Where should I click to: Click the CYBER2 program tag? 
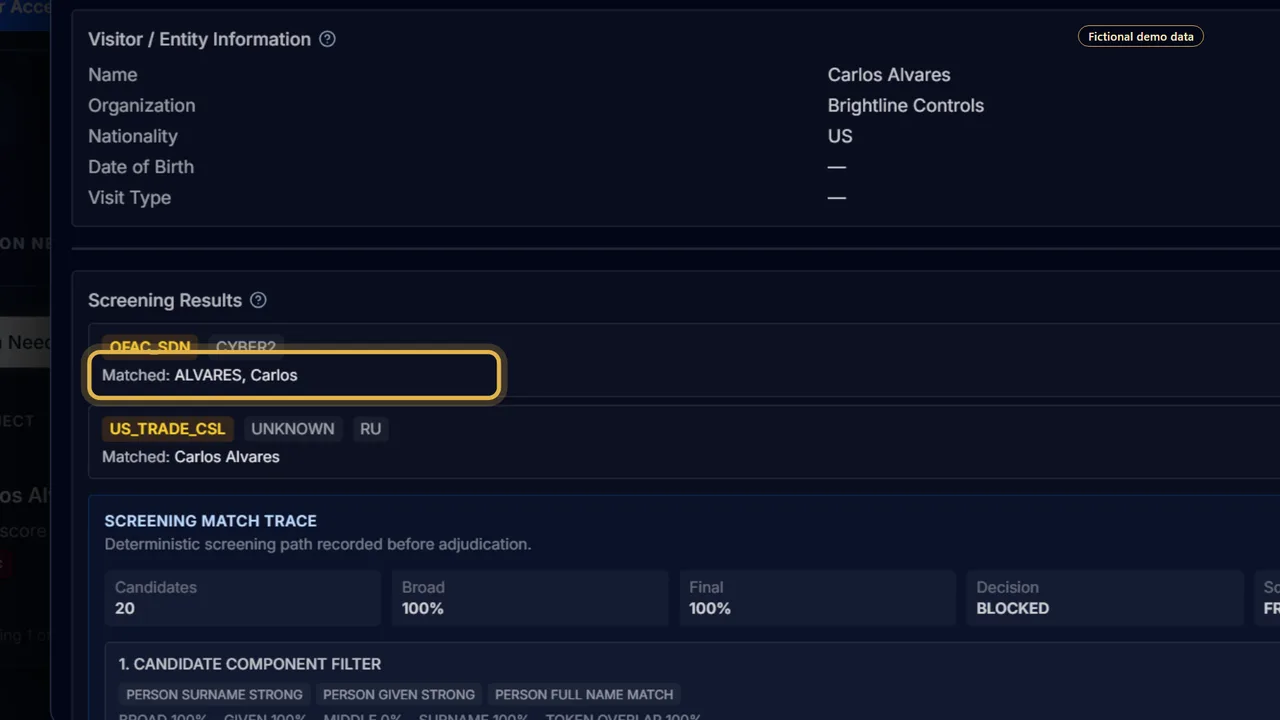pyautogui.click(x=246, y=347)
